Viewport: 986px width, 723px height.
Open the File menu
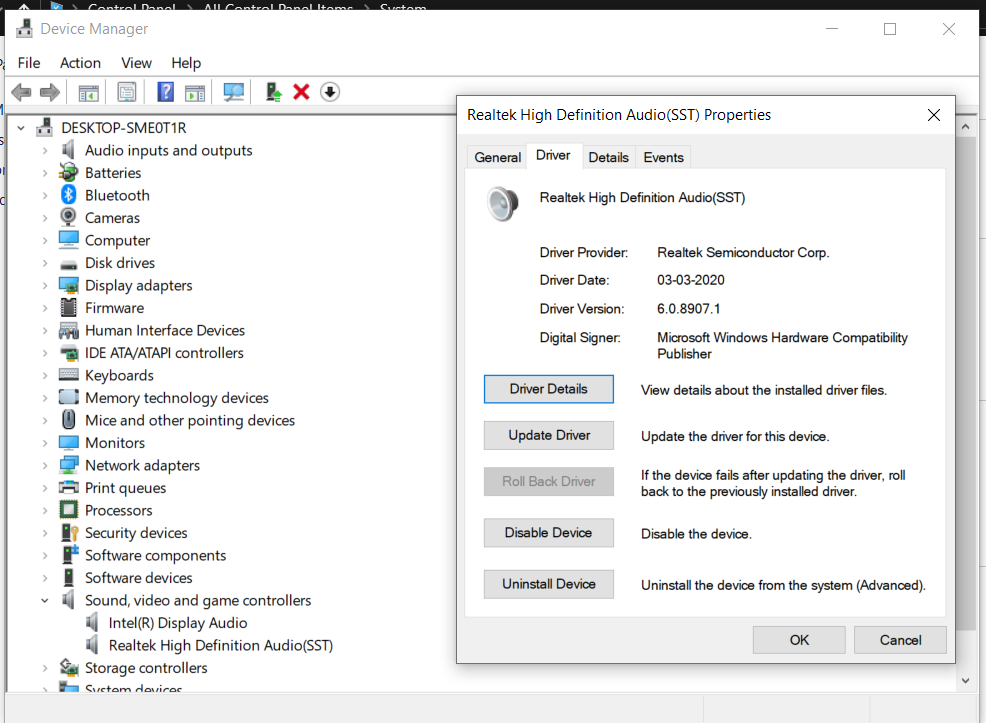coord(29,63)
